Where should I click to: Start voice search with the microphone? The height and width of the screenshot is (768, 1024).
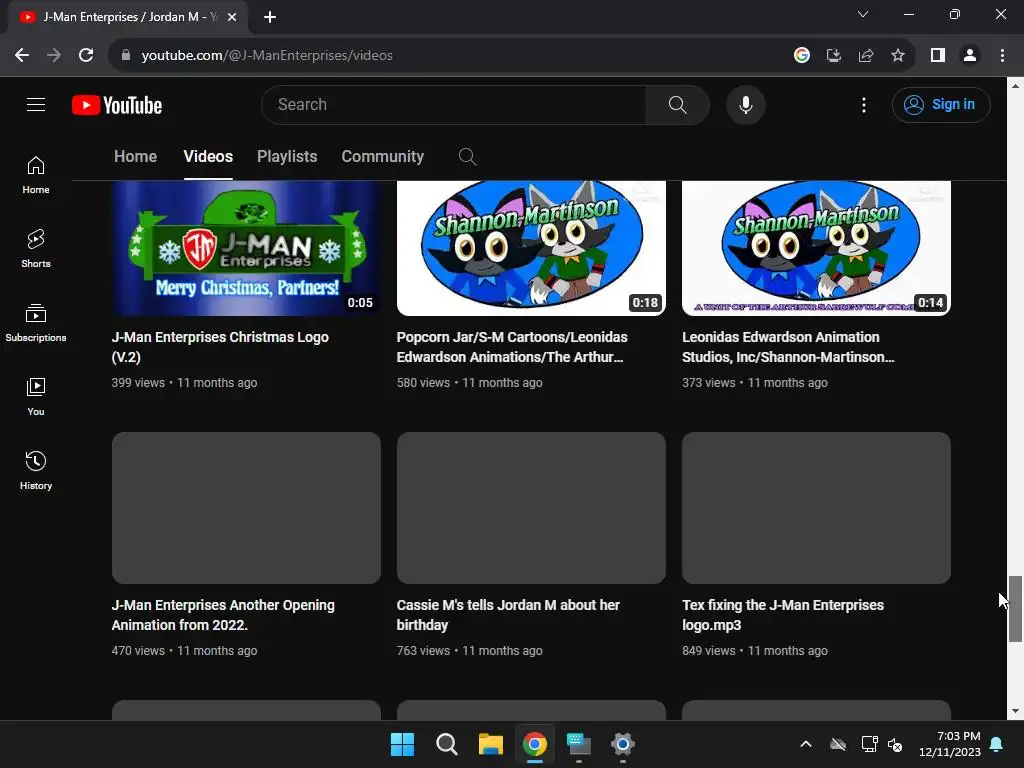pyautogui.click(x=745, y=104)
